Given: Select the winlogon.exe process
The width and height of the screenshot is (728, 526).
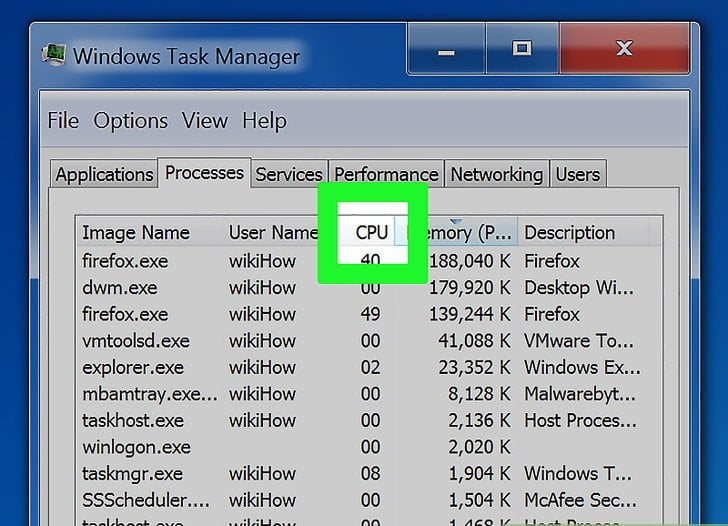Looking at the screenshot, I should [369, 447].
